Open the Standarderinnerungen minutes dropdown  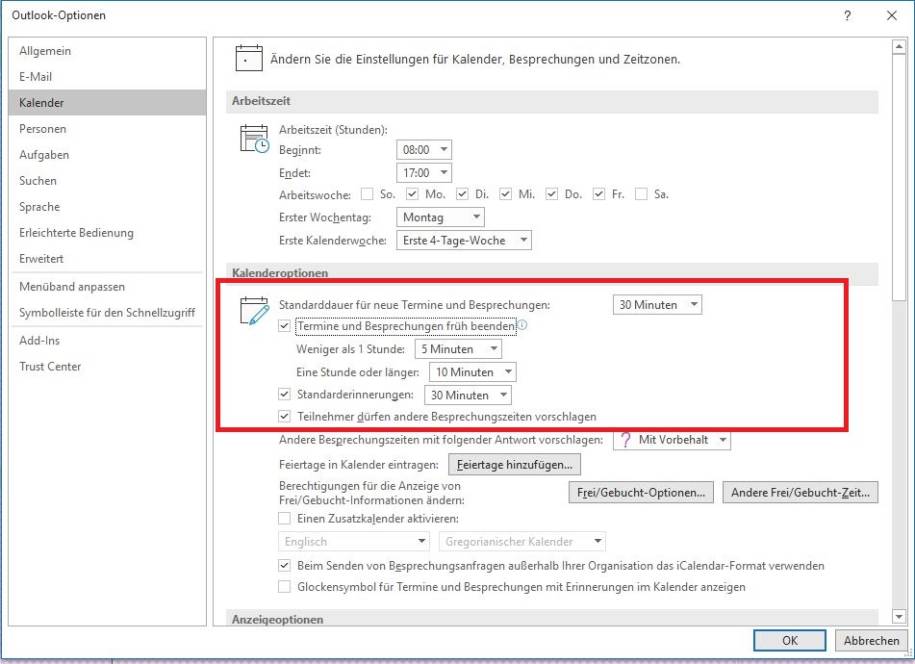click(x=467, y=395)
